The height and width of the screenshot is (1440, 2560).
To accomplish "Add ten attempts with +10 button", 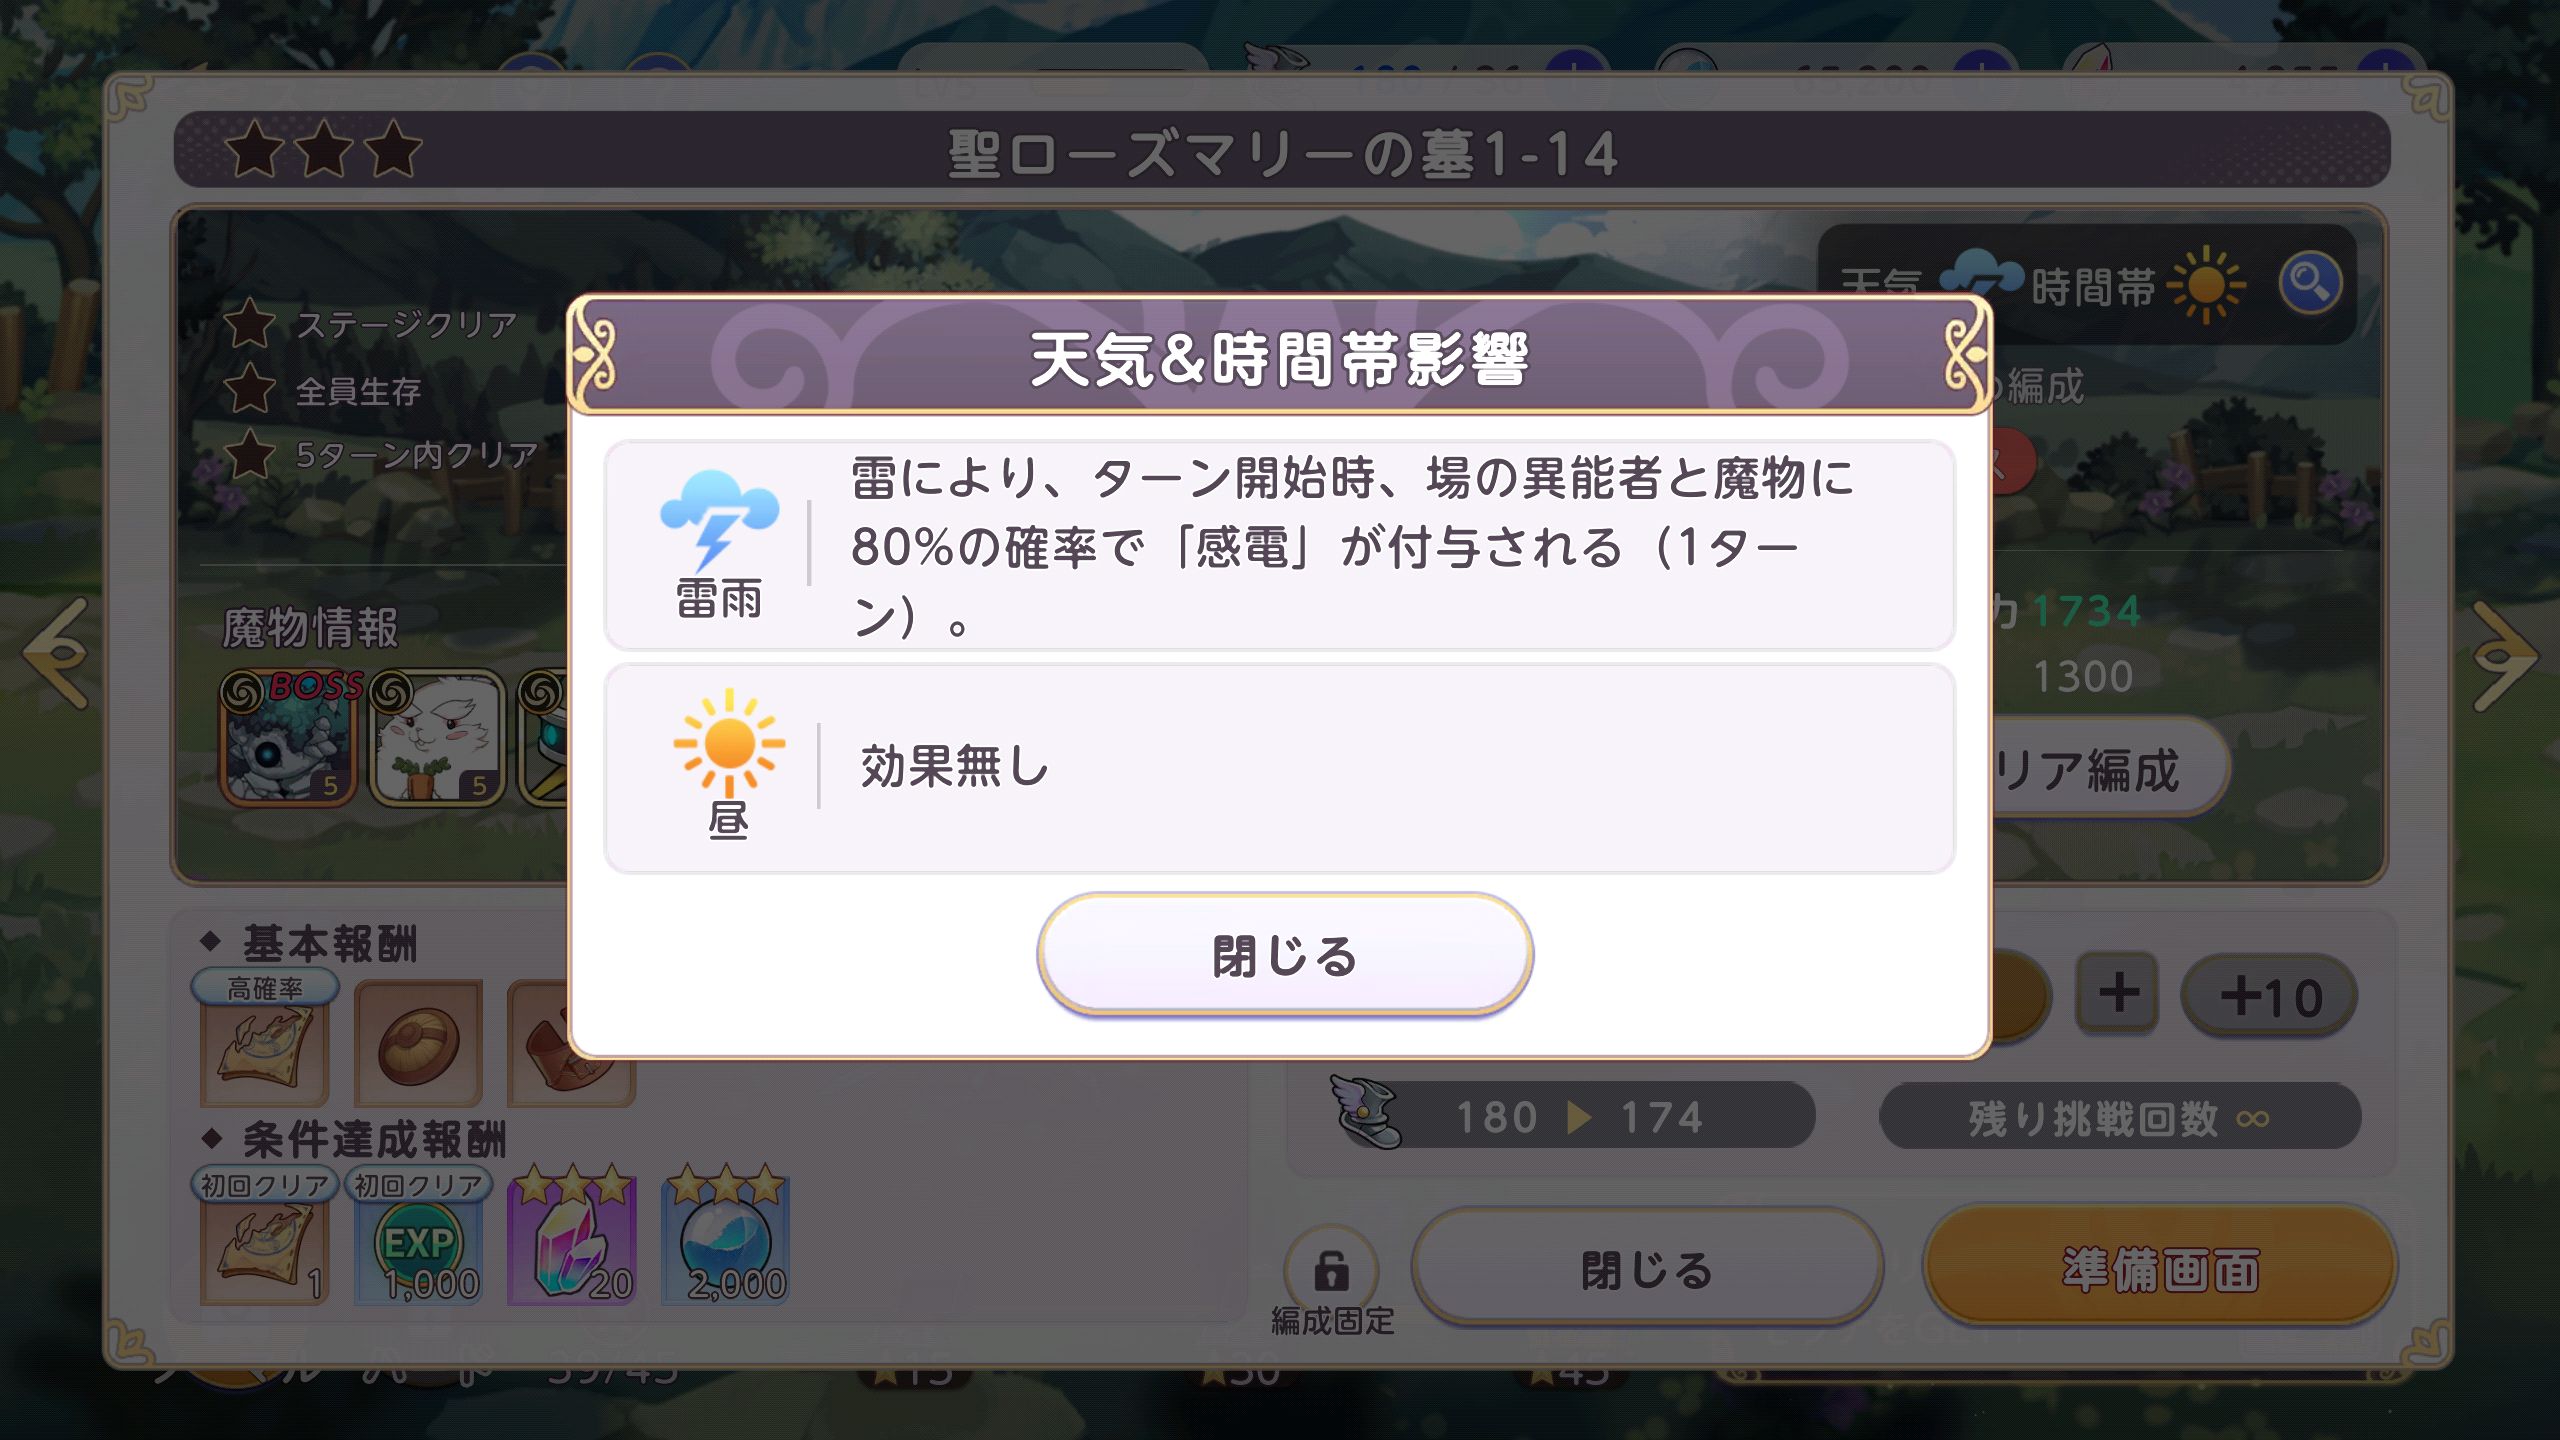I will [2269, 996].
